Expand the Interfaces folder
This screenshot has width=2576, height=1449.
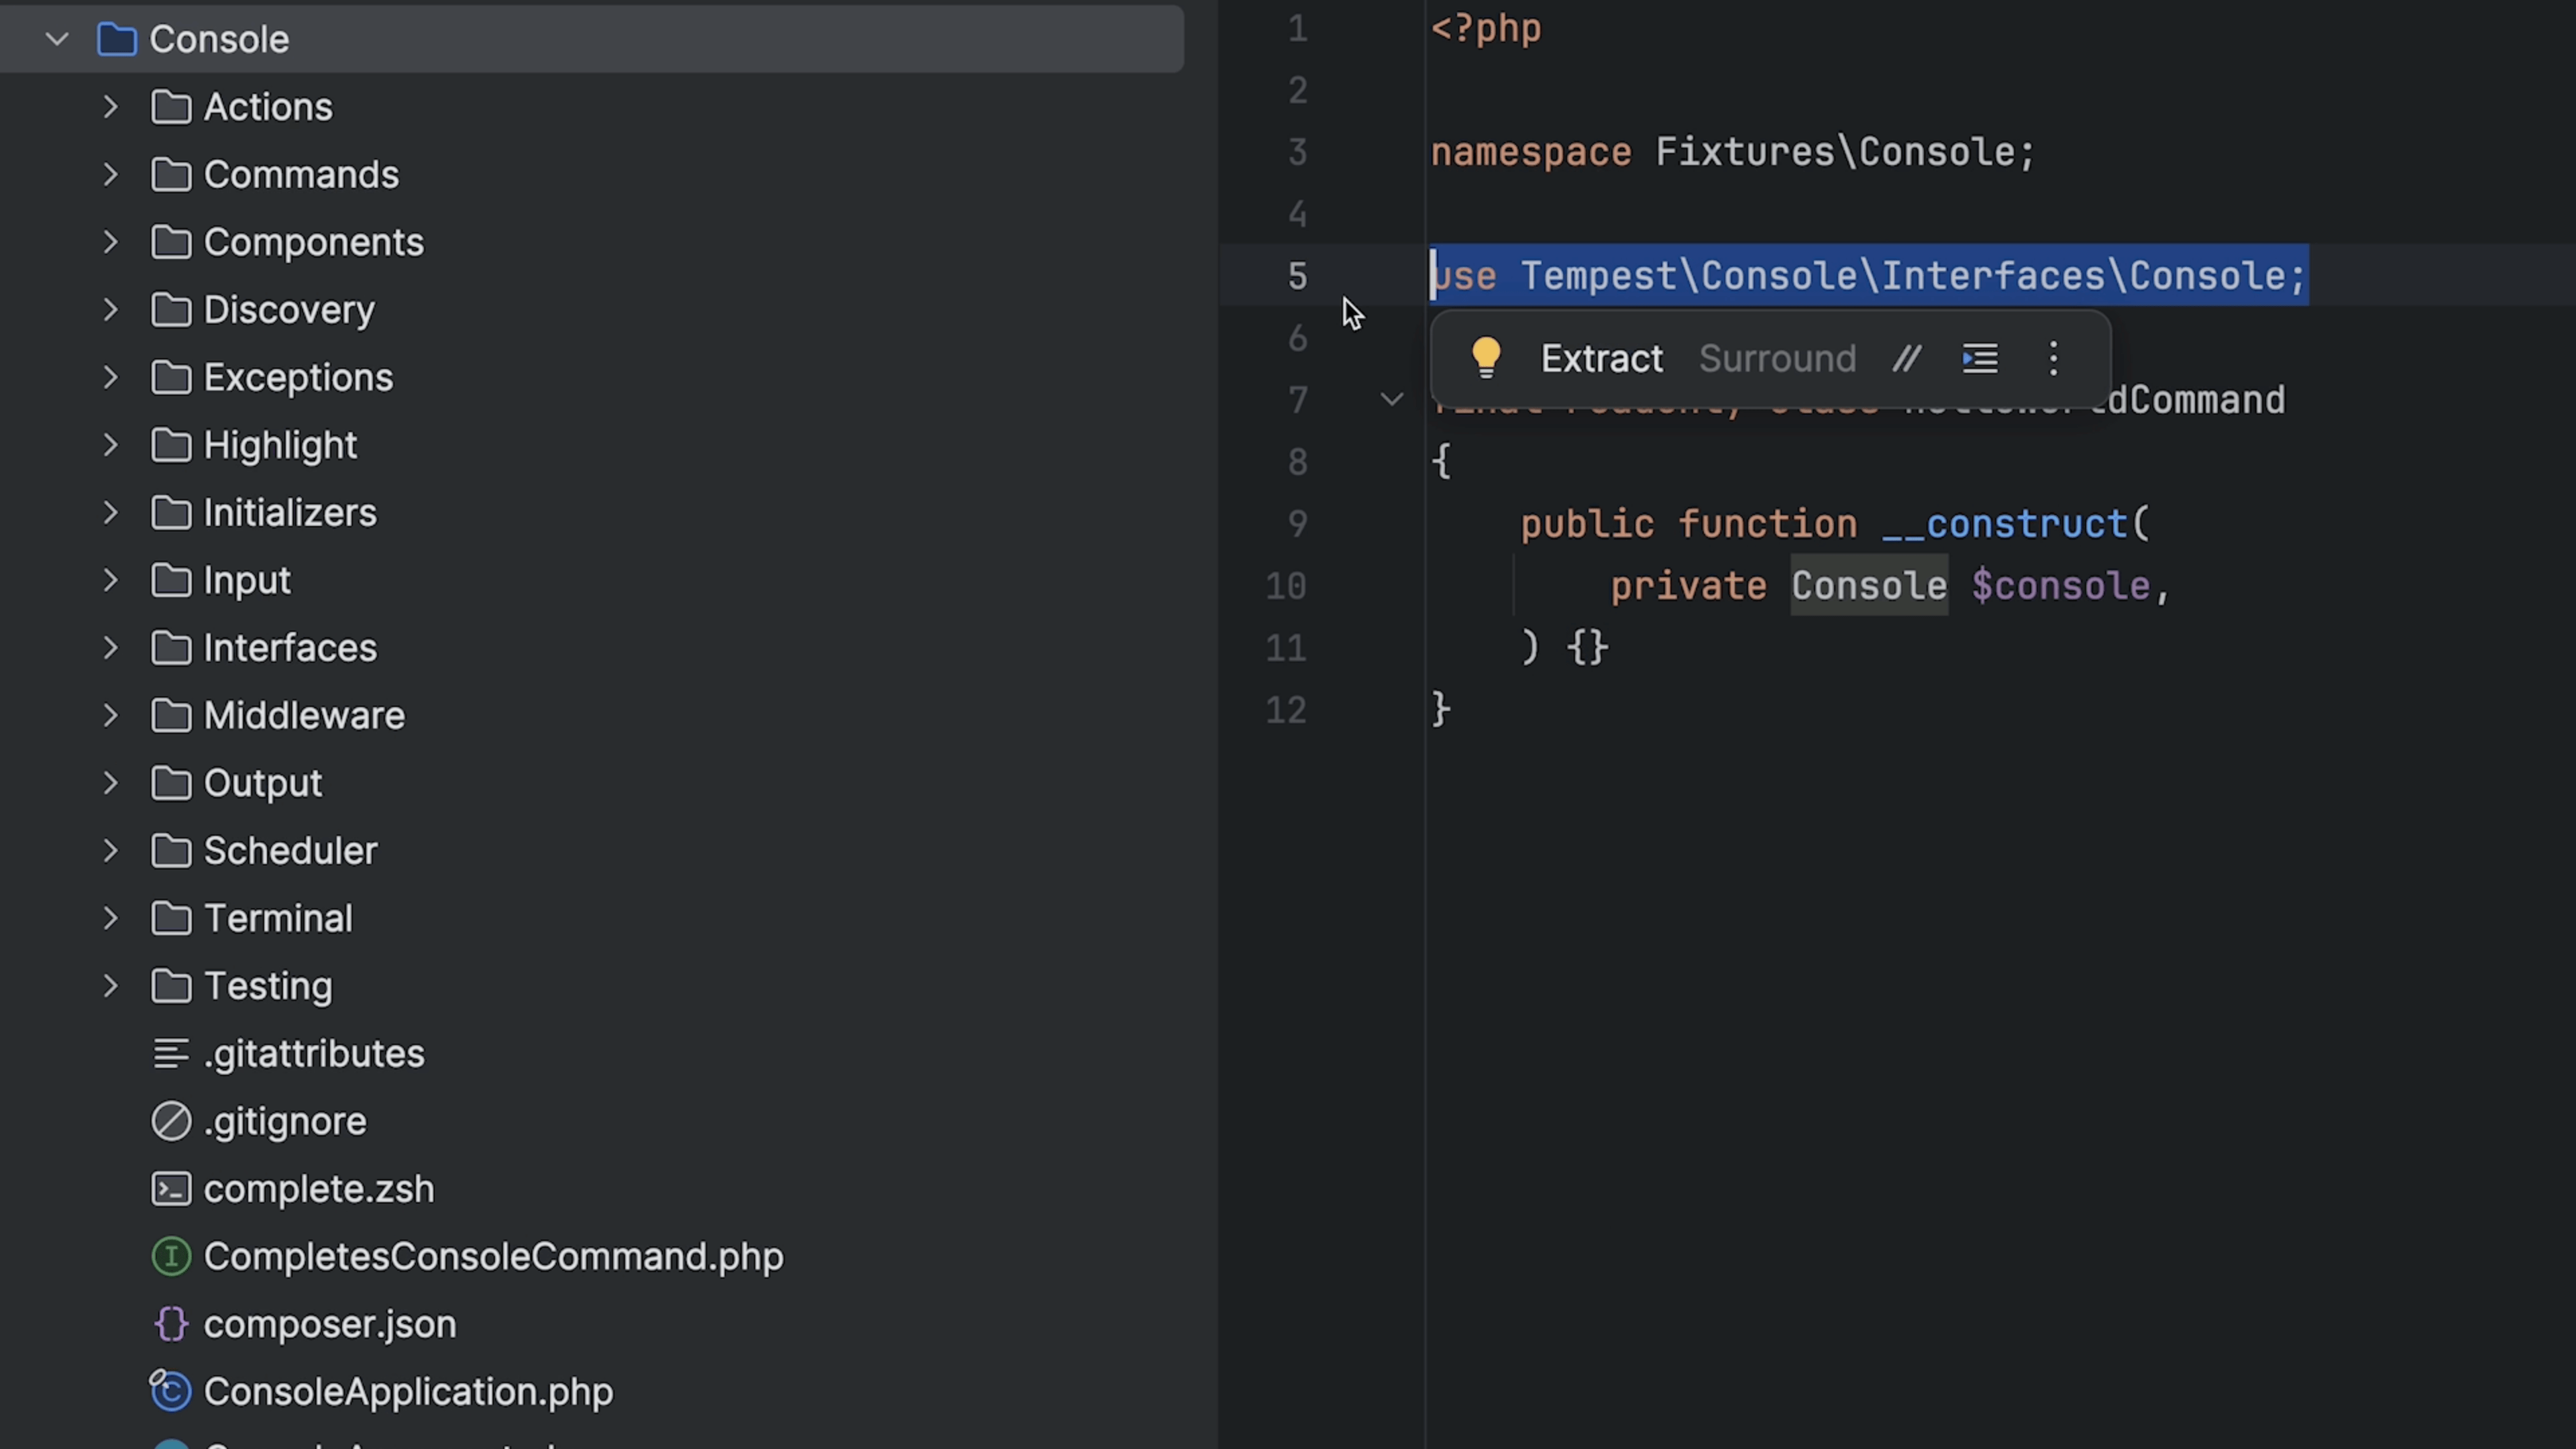[111, 646]
